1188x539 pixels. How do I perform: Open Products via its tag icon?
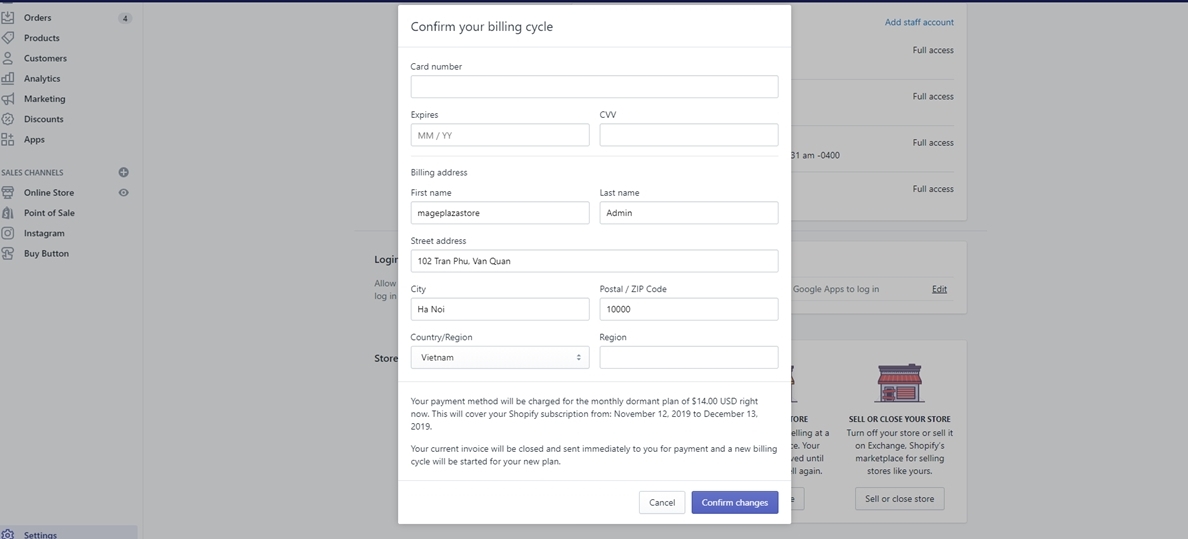point(8,38)
